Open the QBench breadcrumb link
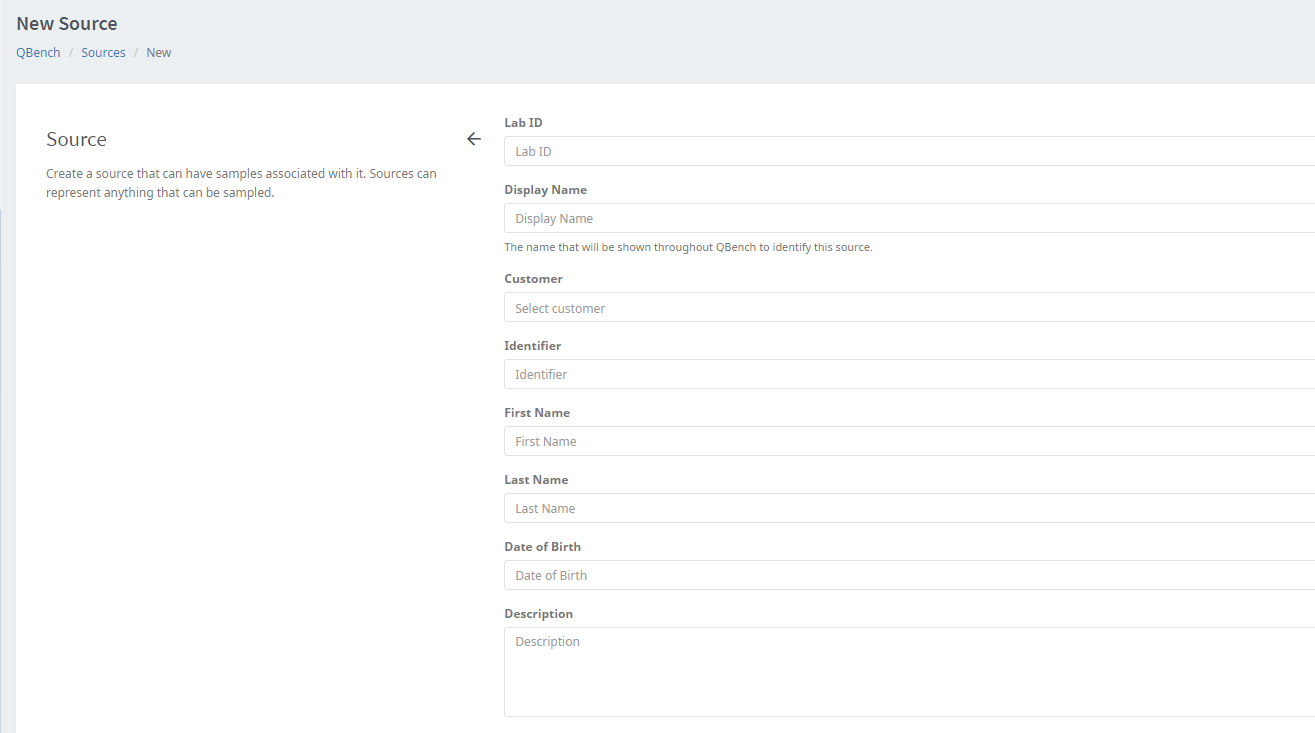1315x733 pixels. (x=38, y=52)
